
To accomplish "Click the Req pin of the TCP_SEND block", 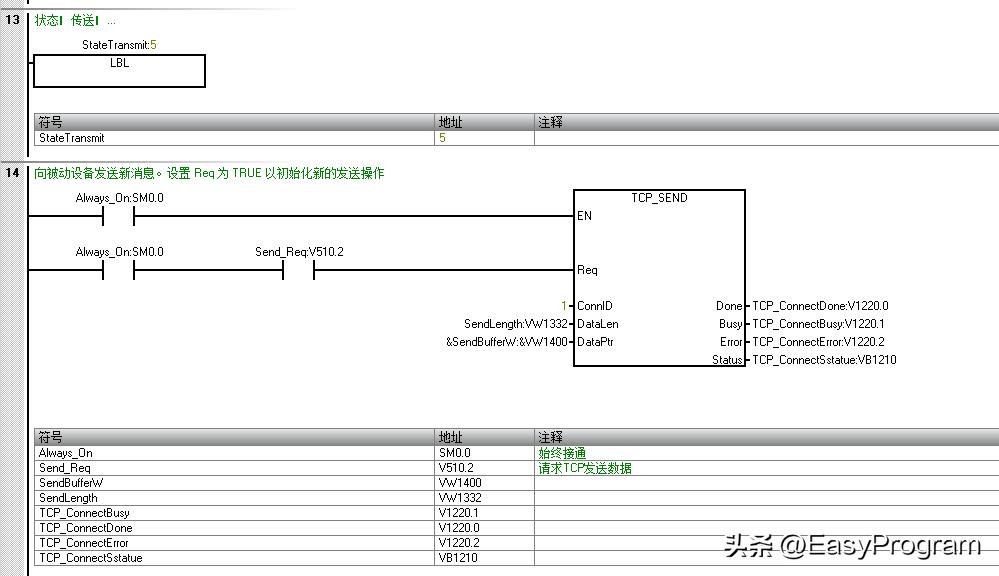I will 587,270.
